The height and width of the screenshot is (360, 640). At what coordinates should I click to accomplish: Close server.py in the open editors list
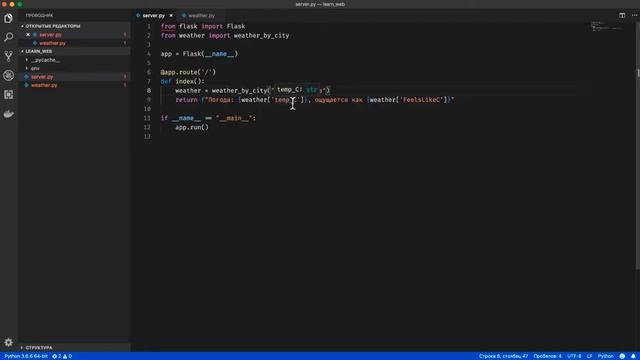(x=28, y=35)
